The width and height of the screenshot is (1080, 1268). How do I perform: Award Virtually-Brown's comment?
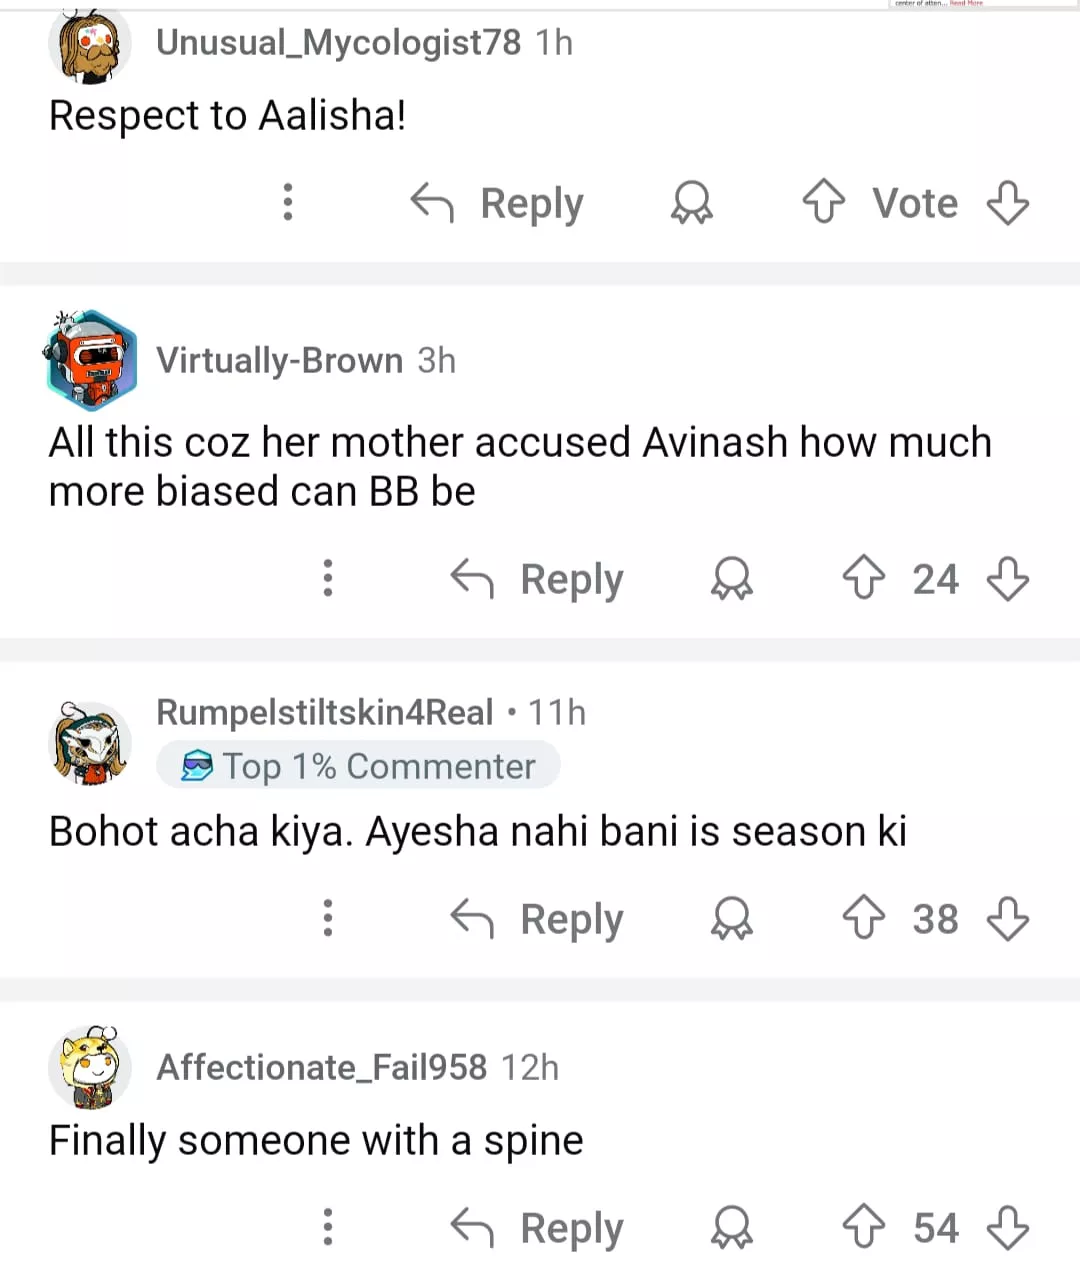click(x=731, y=578)
